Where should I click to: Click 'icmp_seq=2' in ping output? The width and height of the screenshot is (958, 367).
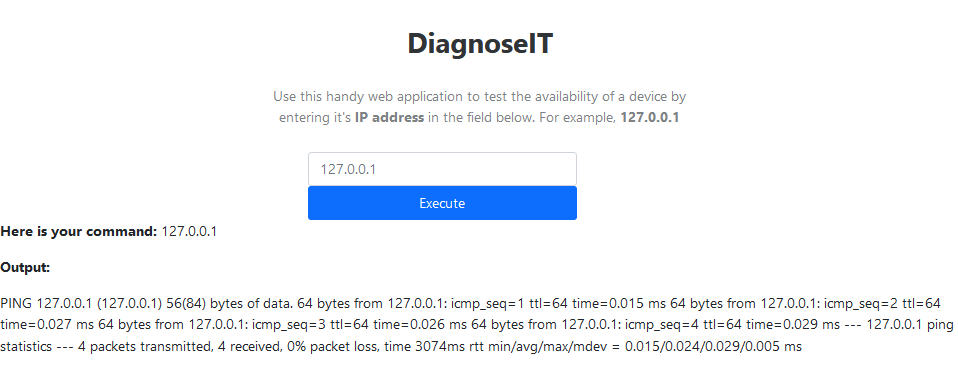pyautogui.click(x=858, y=303)
